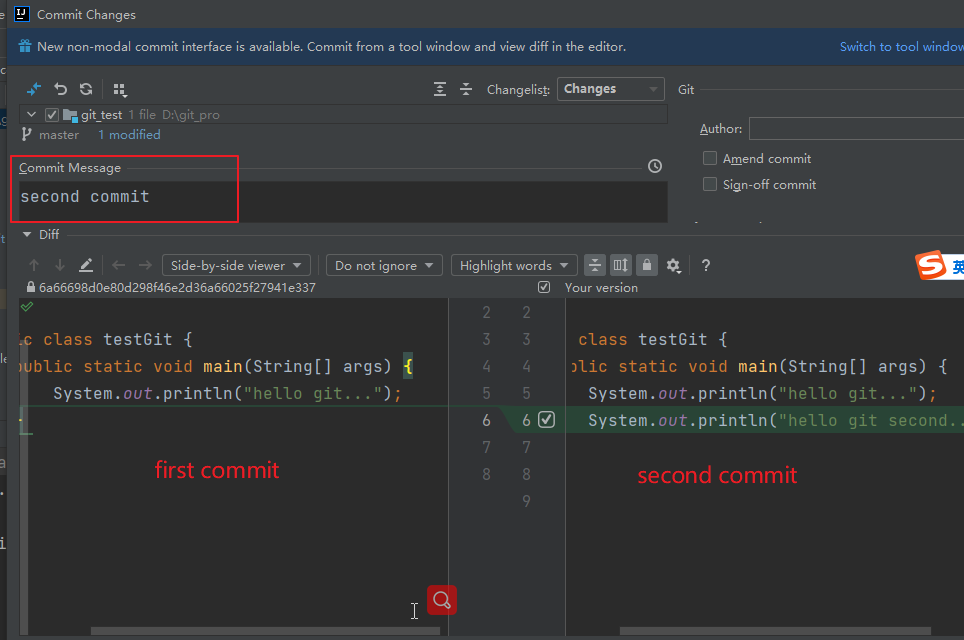Click the master branch icon
This screenshot has width=964, height=640.
tap(26, 134)
